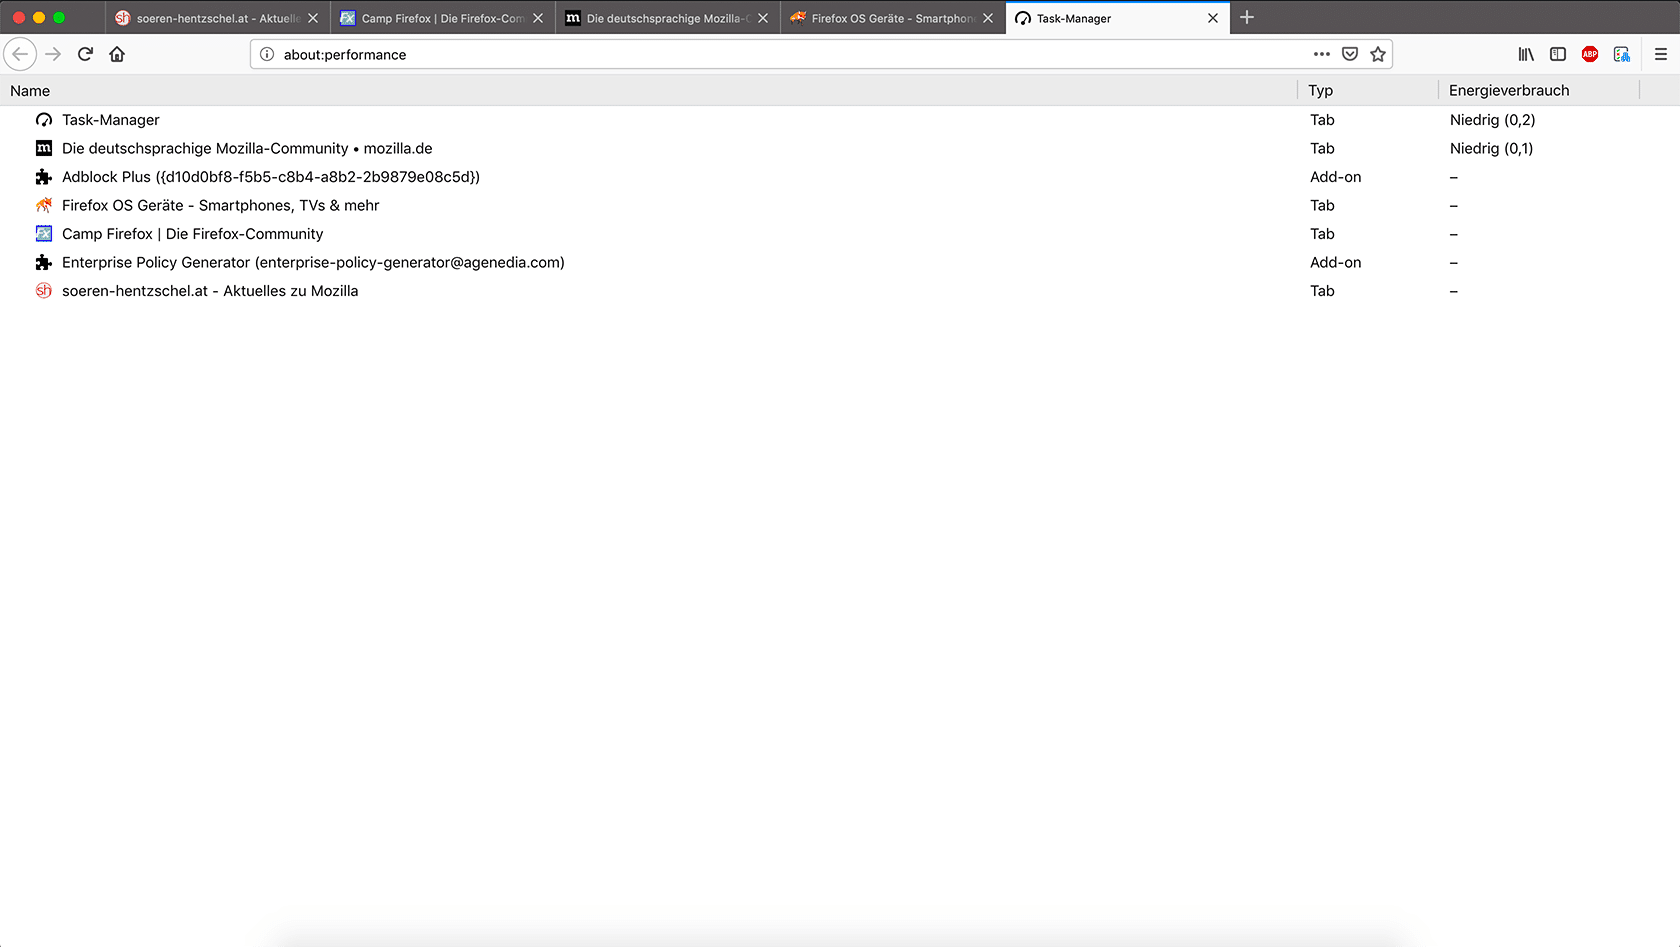This screenshot has width=1680, height=947.
Task: Show site information icon in address bar
Action: click(x=267, y=54)
